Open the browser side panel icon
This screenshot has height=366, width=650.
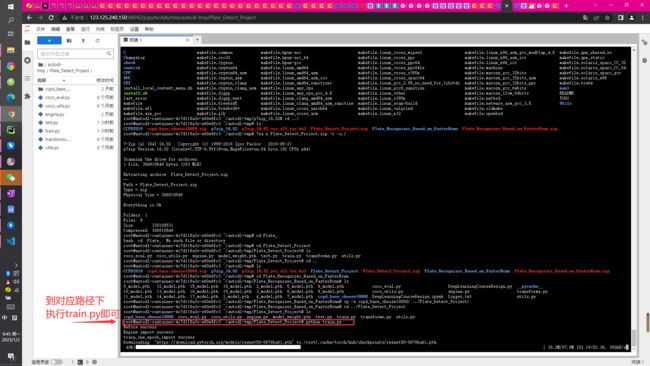621,18
